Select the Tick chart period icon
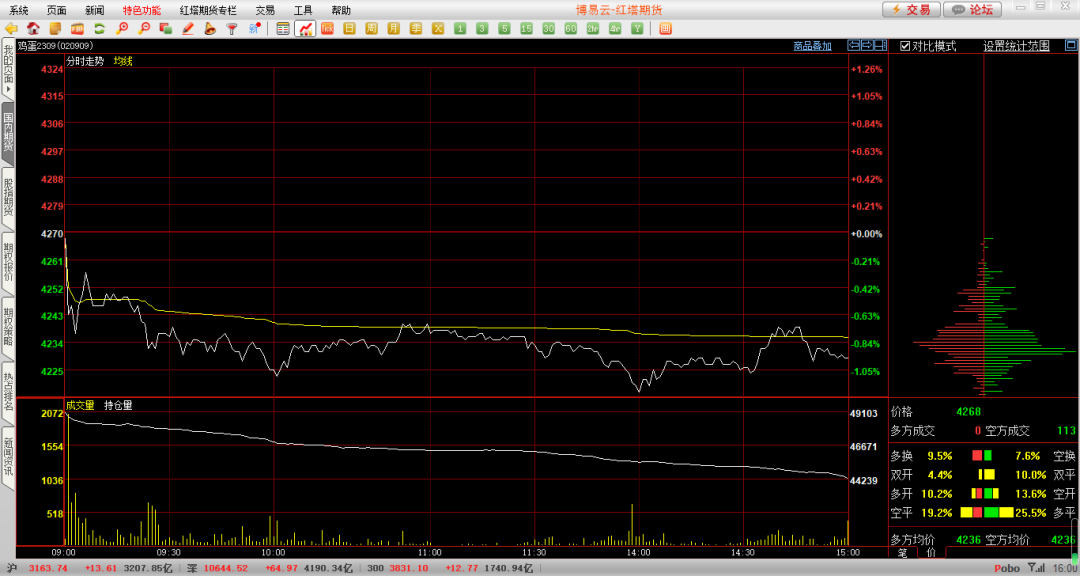The width and height of the screenshot is (1080, 576). 327,29
